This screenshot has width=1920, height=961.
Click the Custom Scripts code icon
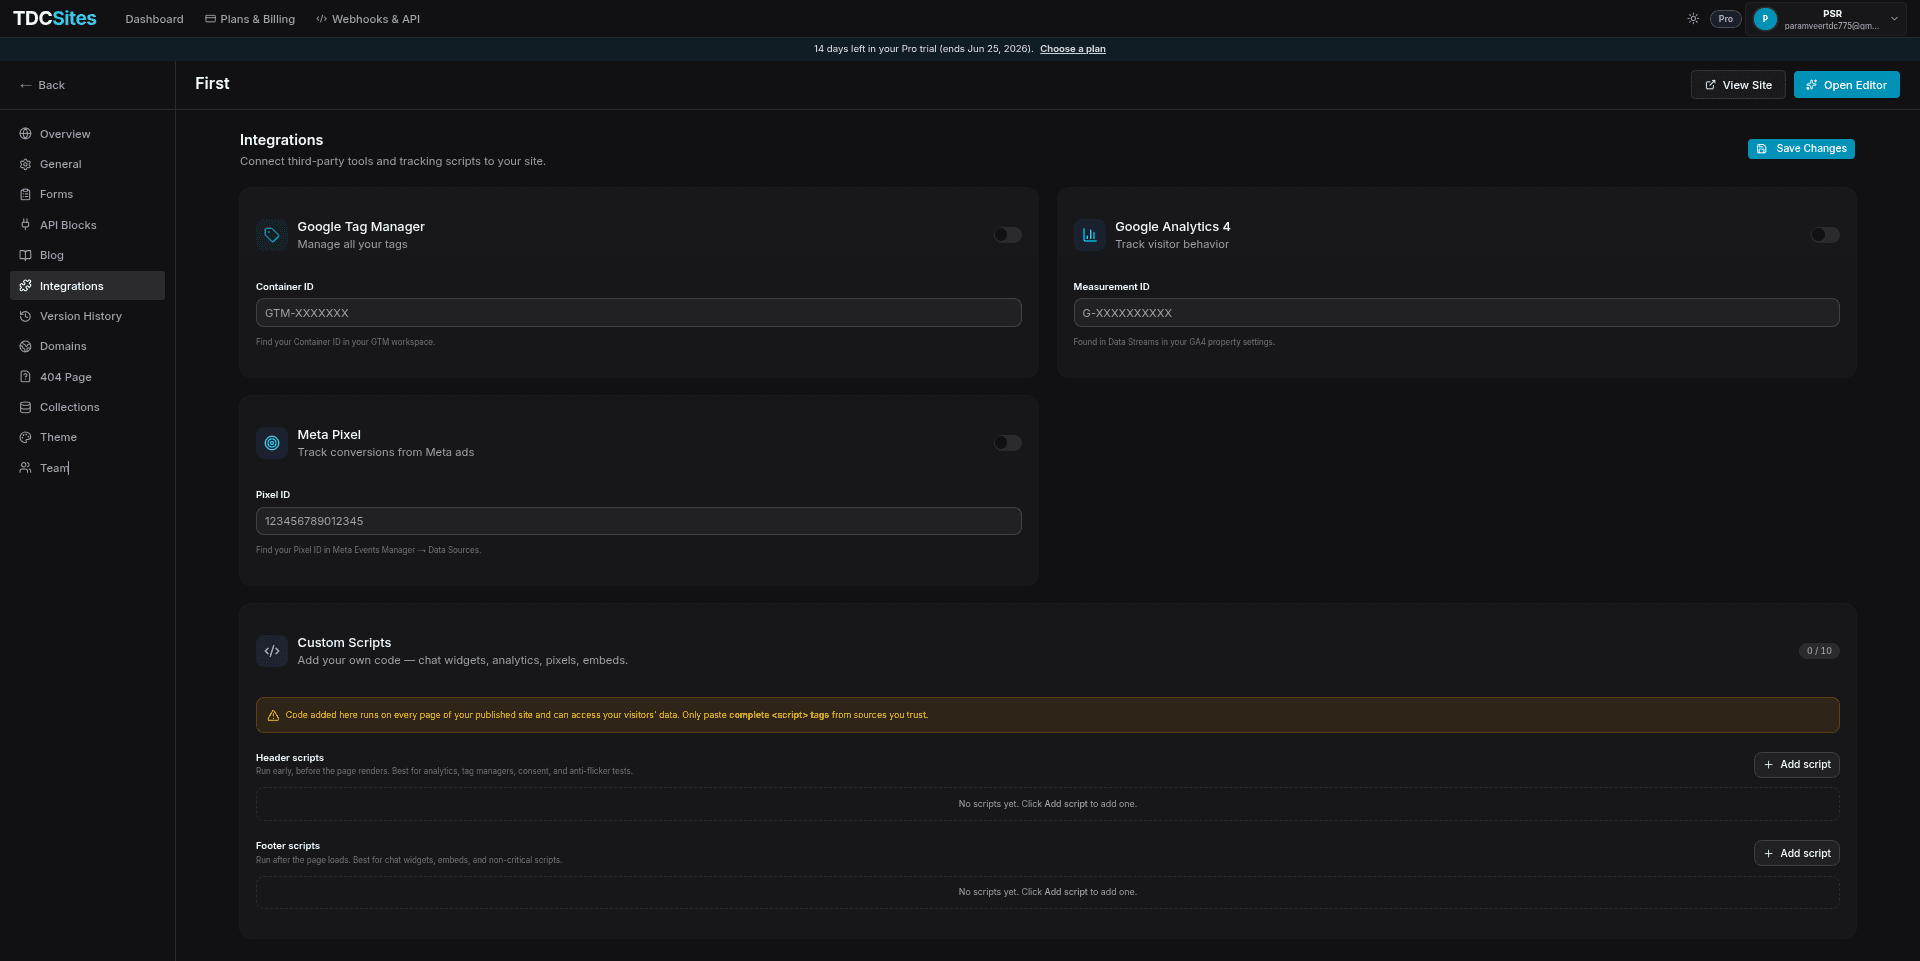[x=272, y=651]
